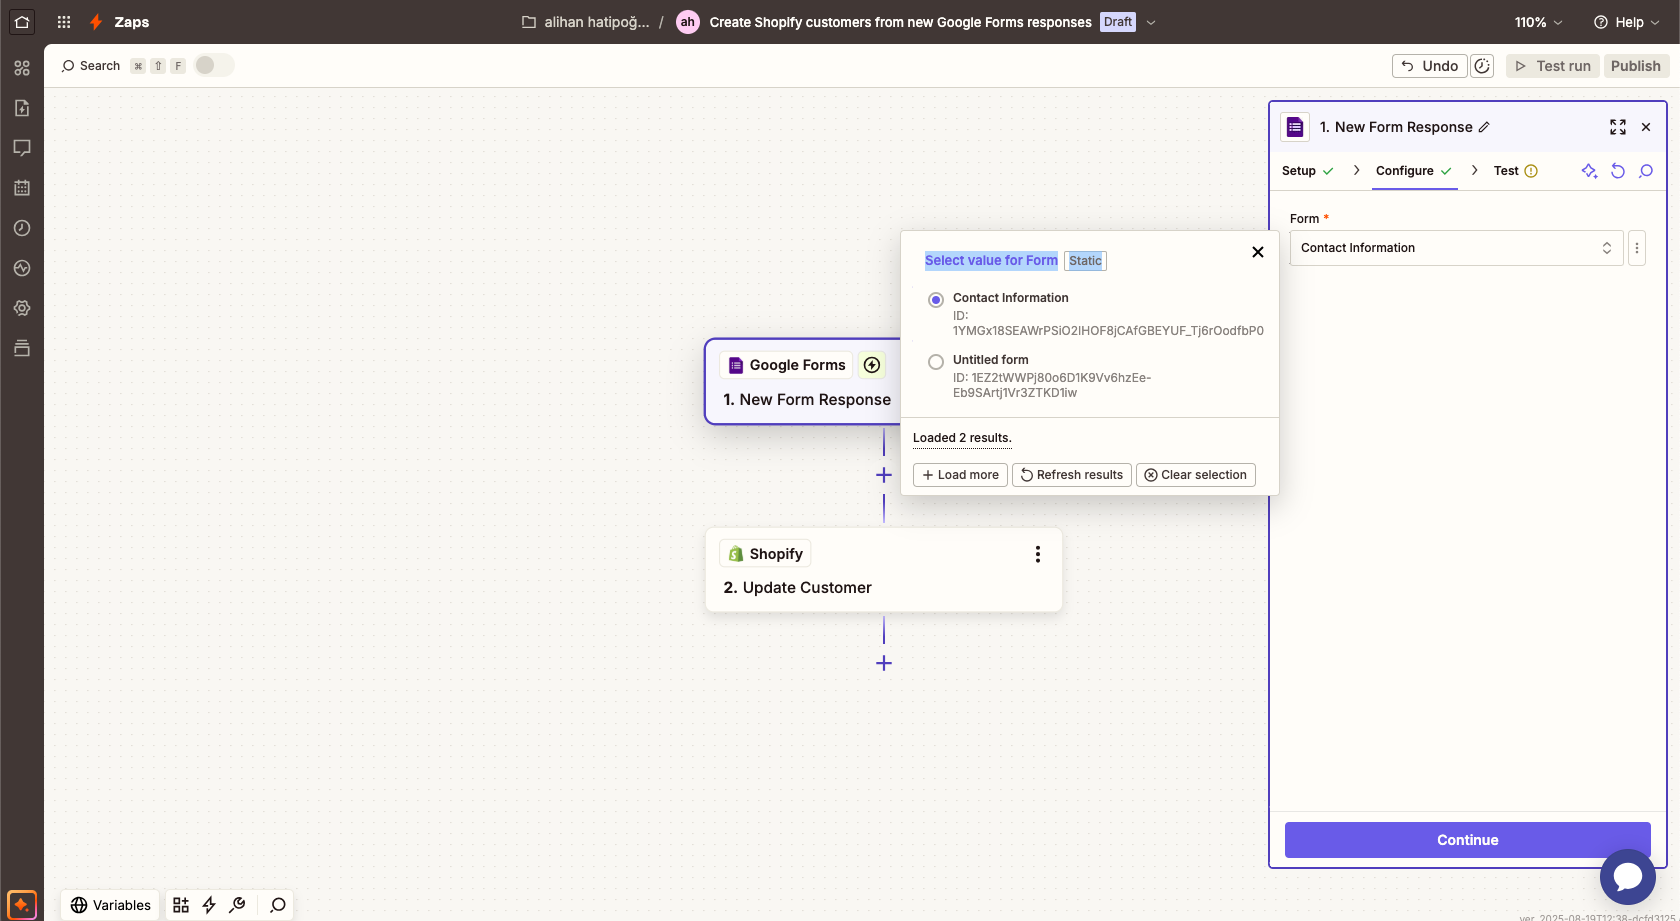The width and height of the screenshot is (1680, 921).
Task: Open the 110% zoom level dropdown
Action: [x=1537, y=22]
